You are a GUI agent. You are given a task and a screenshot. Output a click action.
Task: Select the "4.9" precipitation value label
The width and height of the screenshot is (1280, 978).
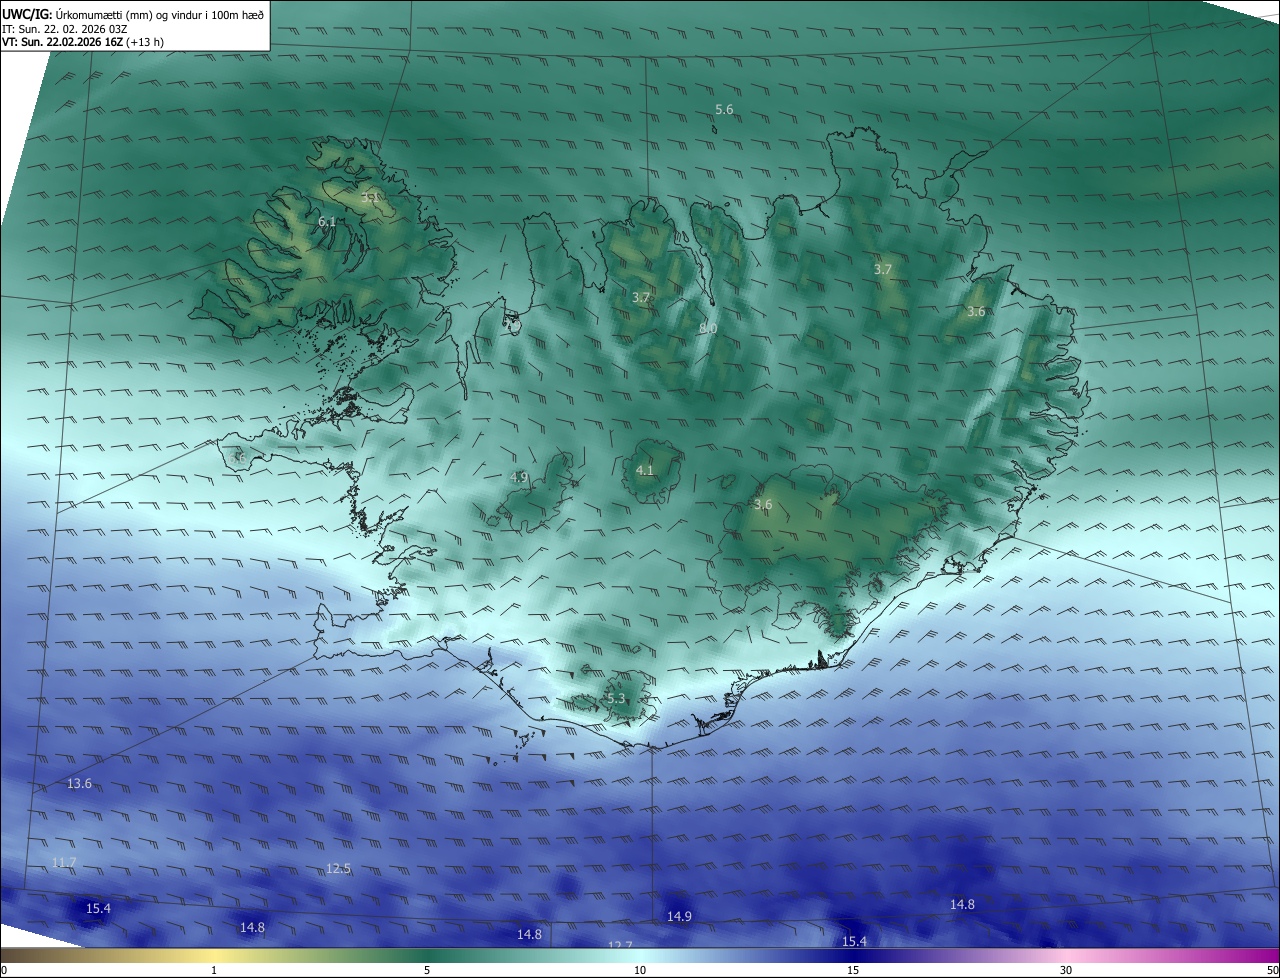tap(519, 477)
